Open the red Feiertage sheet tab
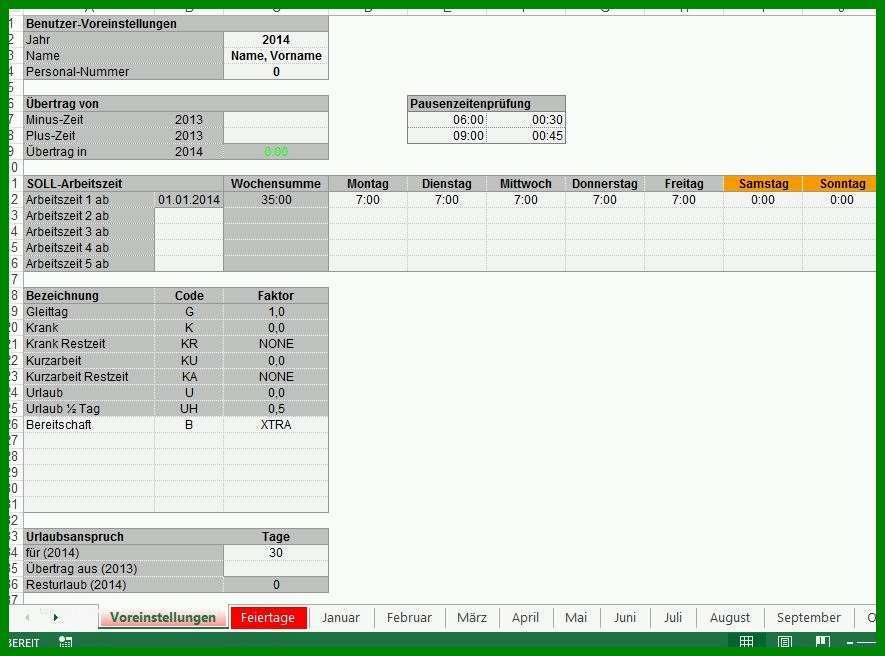The width and height of the screenshot is (885, 656). (268, 618)
